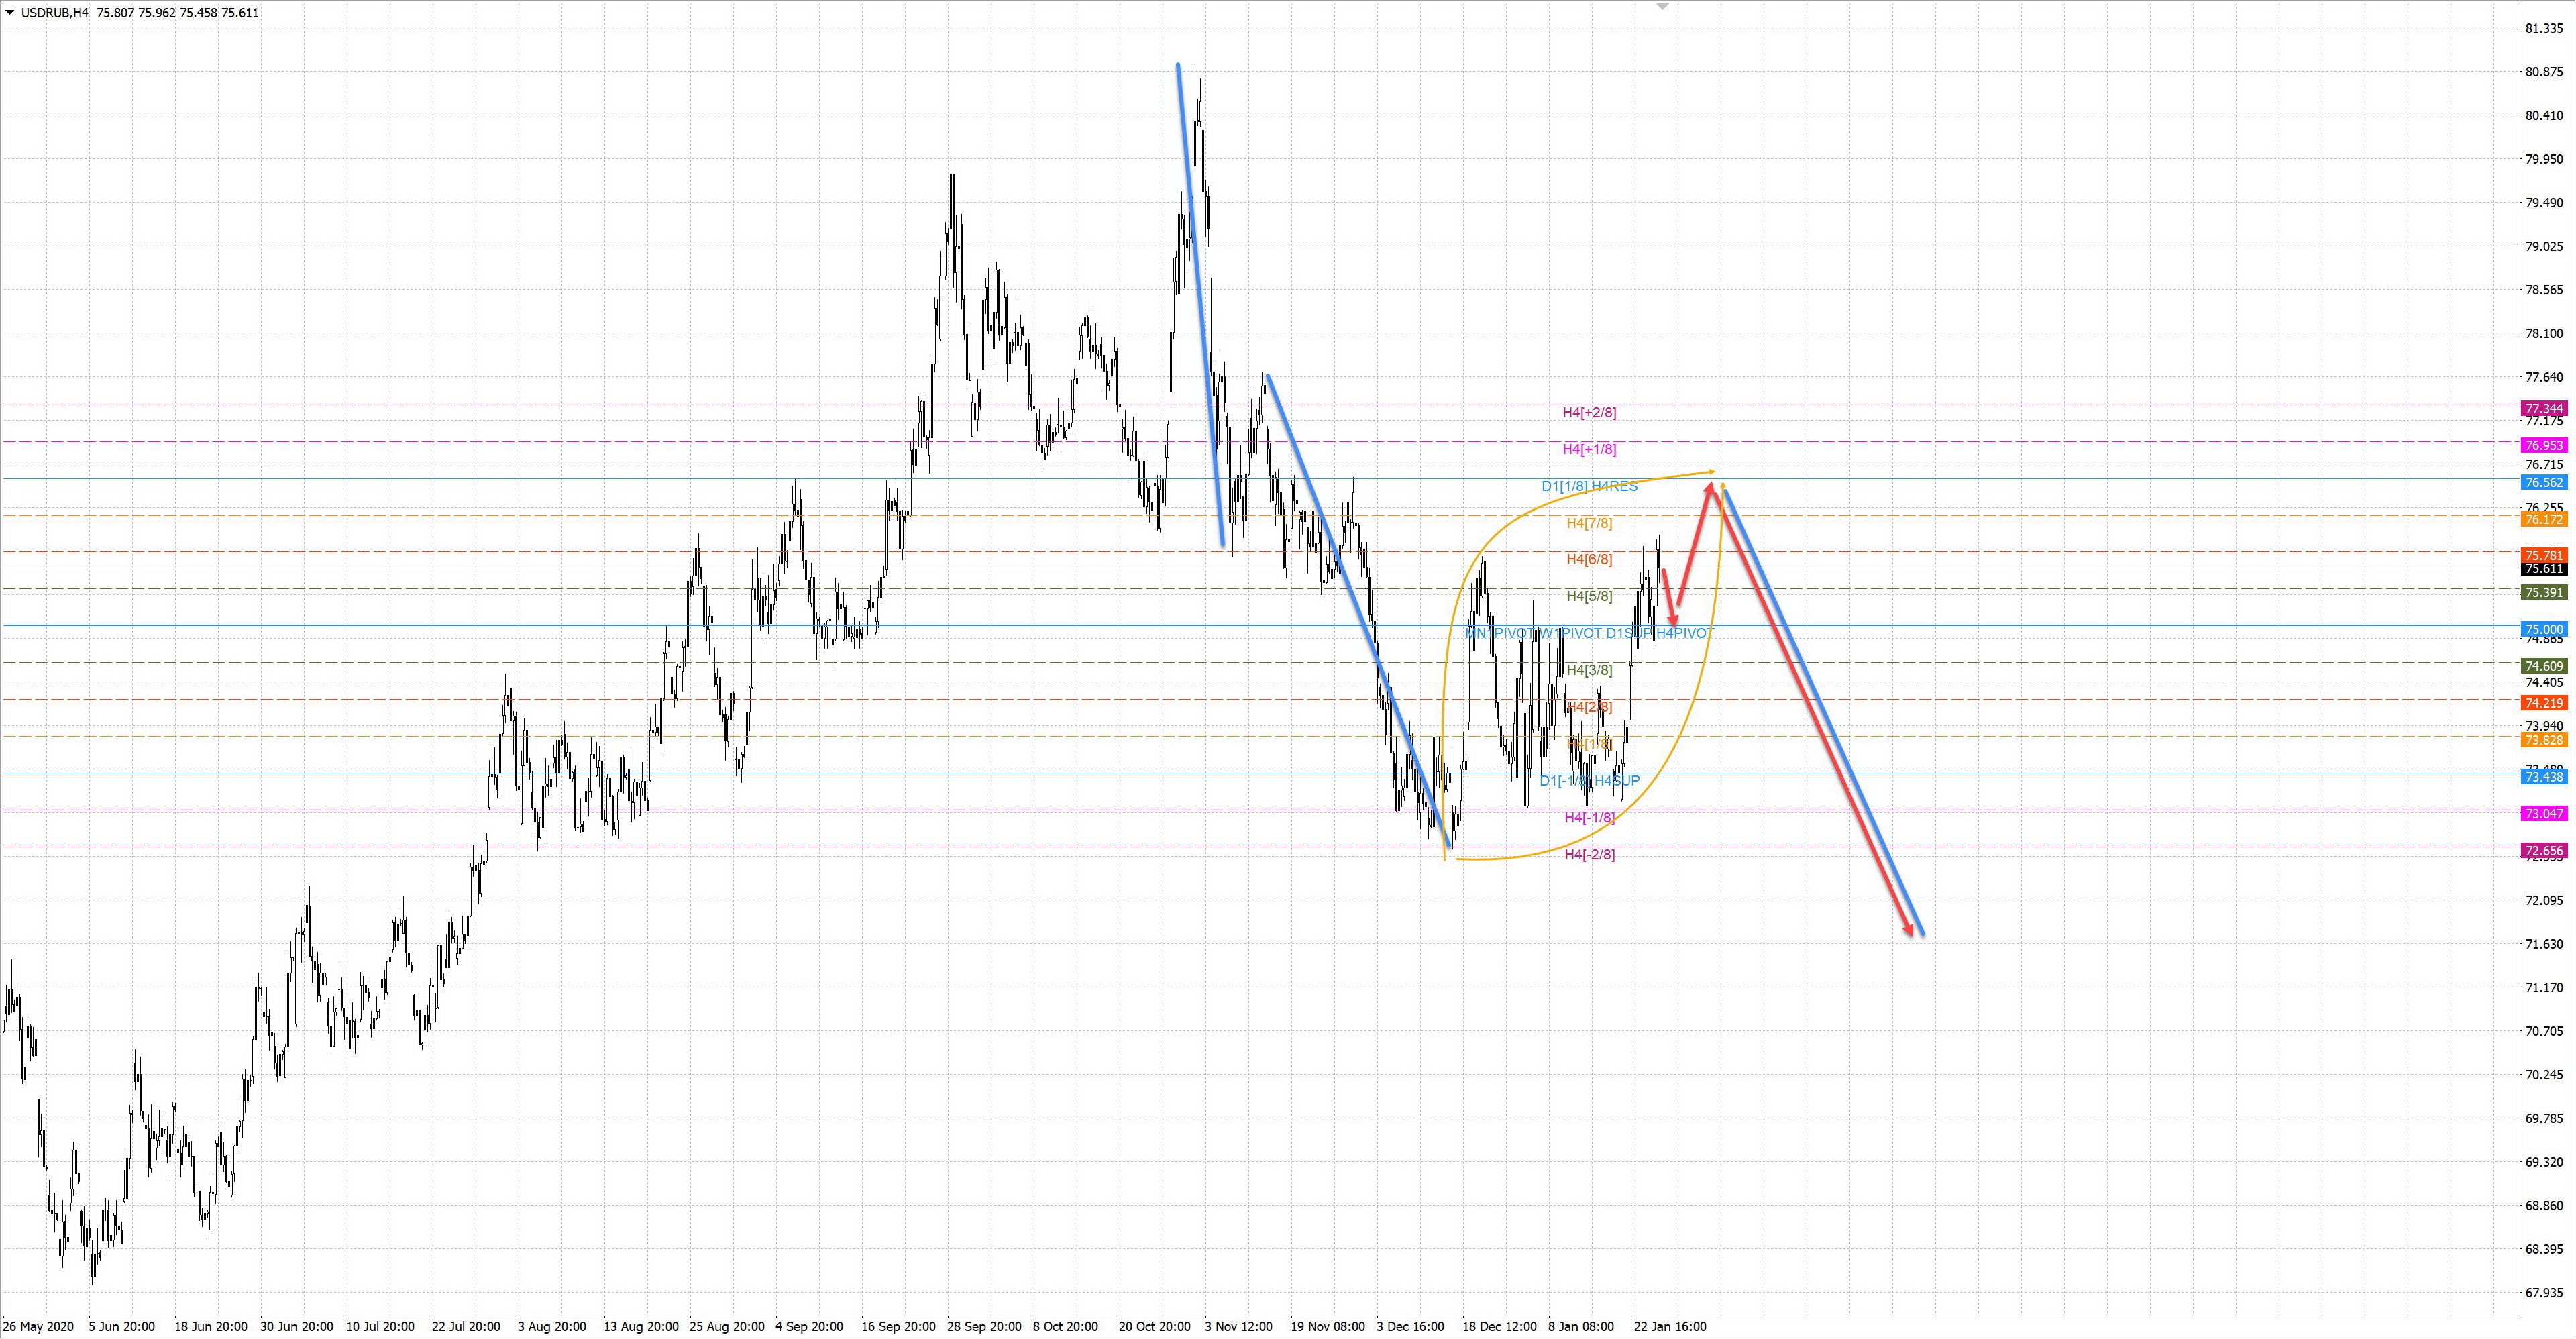Click the black current price tag 75.611

[2544, 569]
